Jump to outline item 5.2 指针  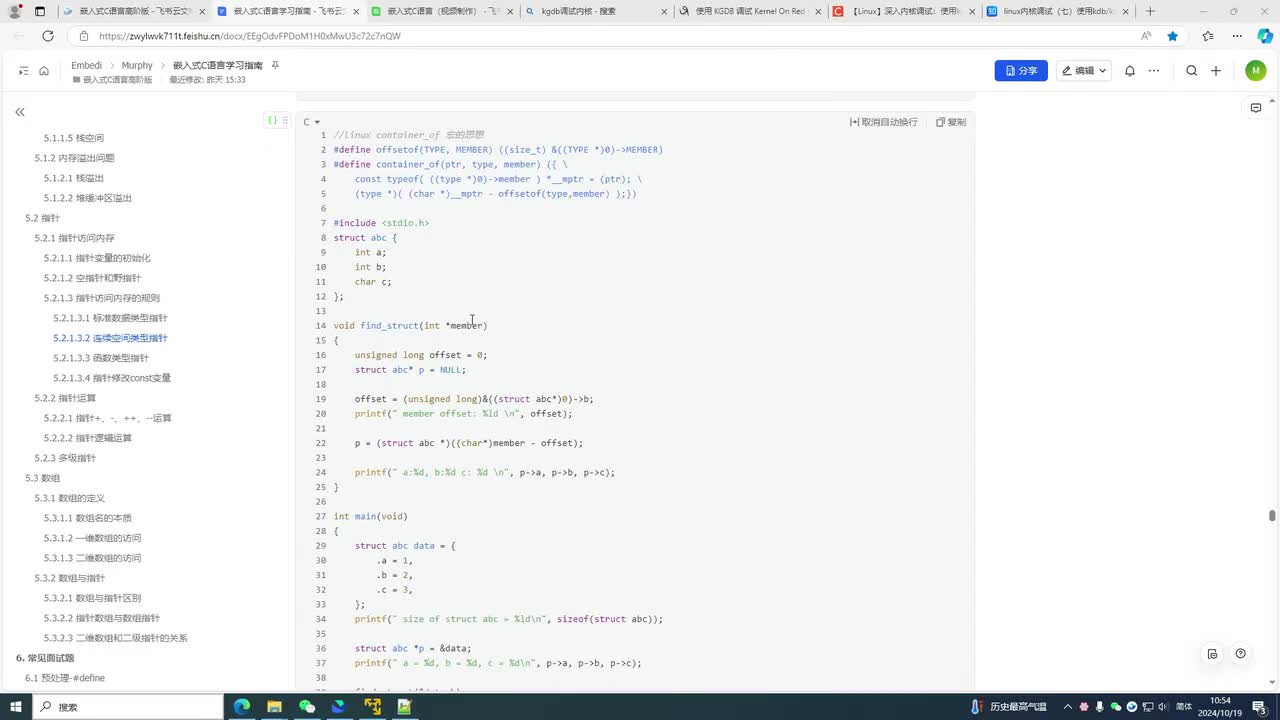pyautogui.click(x=43, y=218)
